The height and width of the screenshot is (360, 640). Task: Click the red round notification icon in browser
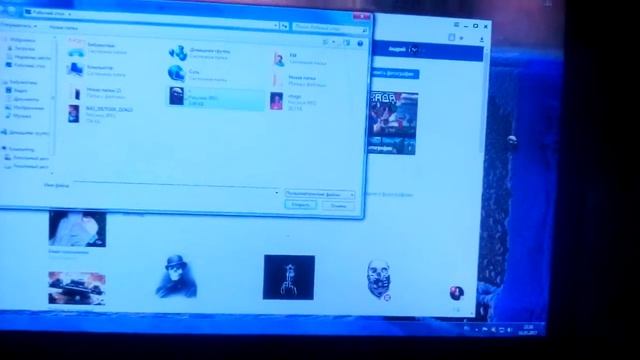tap(456, 293)
